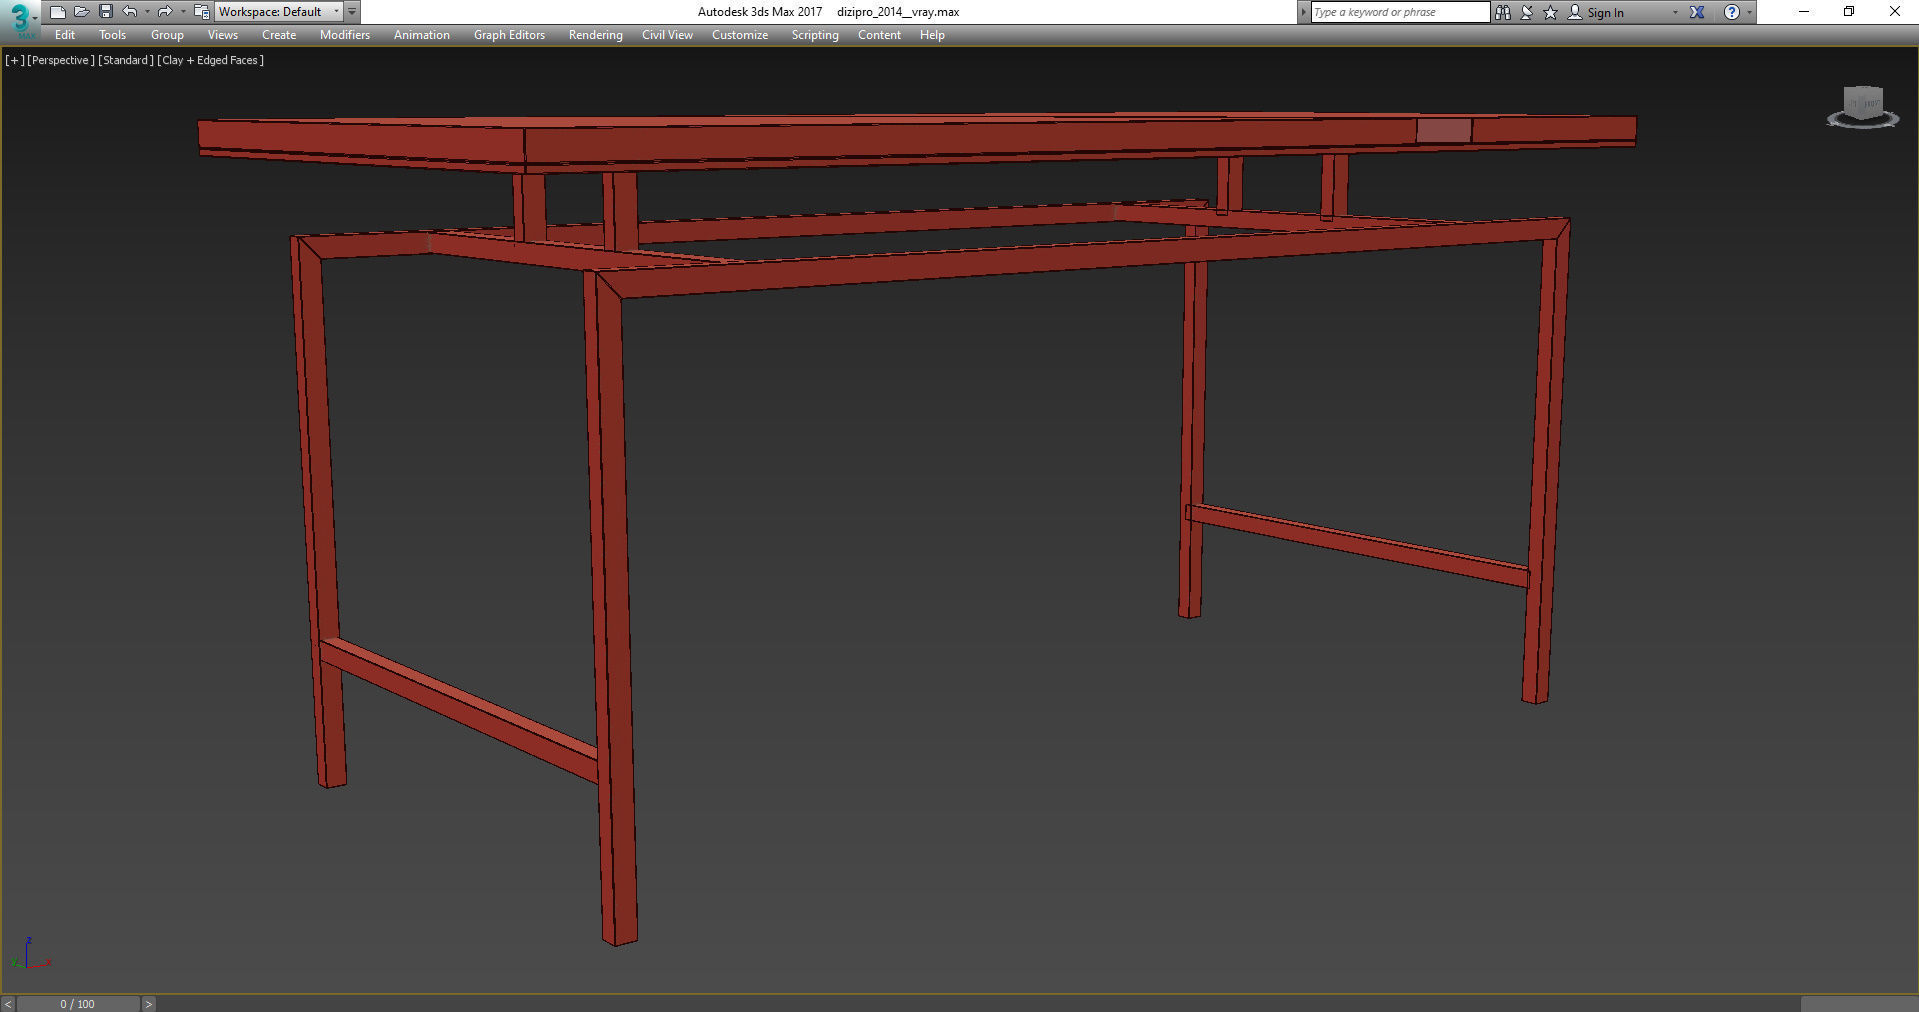Redo the last scene operation
The height and width of the screenshot is (1012, 1919).
pos(165,12)
